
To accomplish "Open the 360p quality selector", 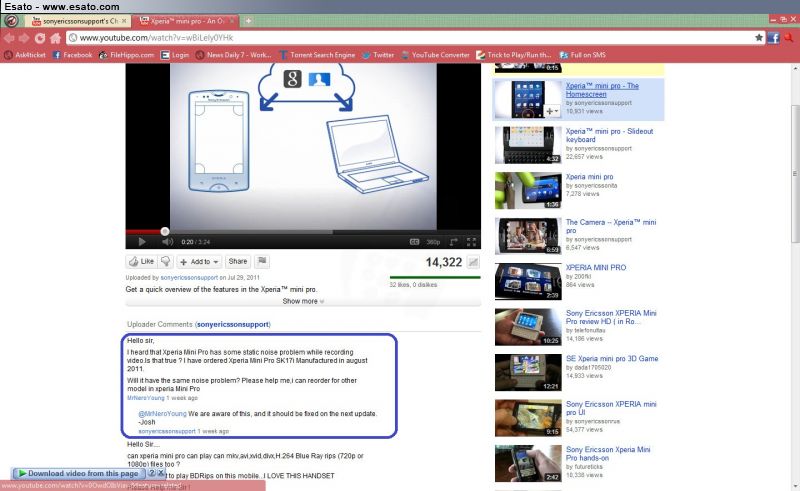I will (x=433, y=242).
